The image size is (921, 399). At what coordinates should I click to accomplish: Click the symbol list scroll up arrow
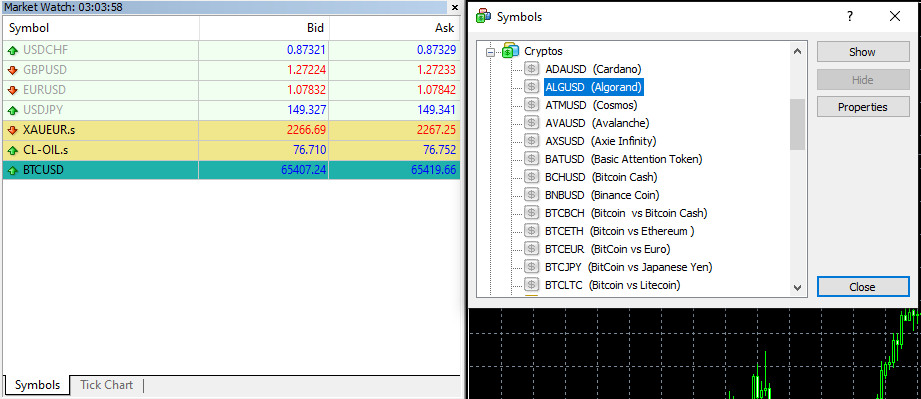click(797, 51)
